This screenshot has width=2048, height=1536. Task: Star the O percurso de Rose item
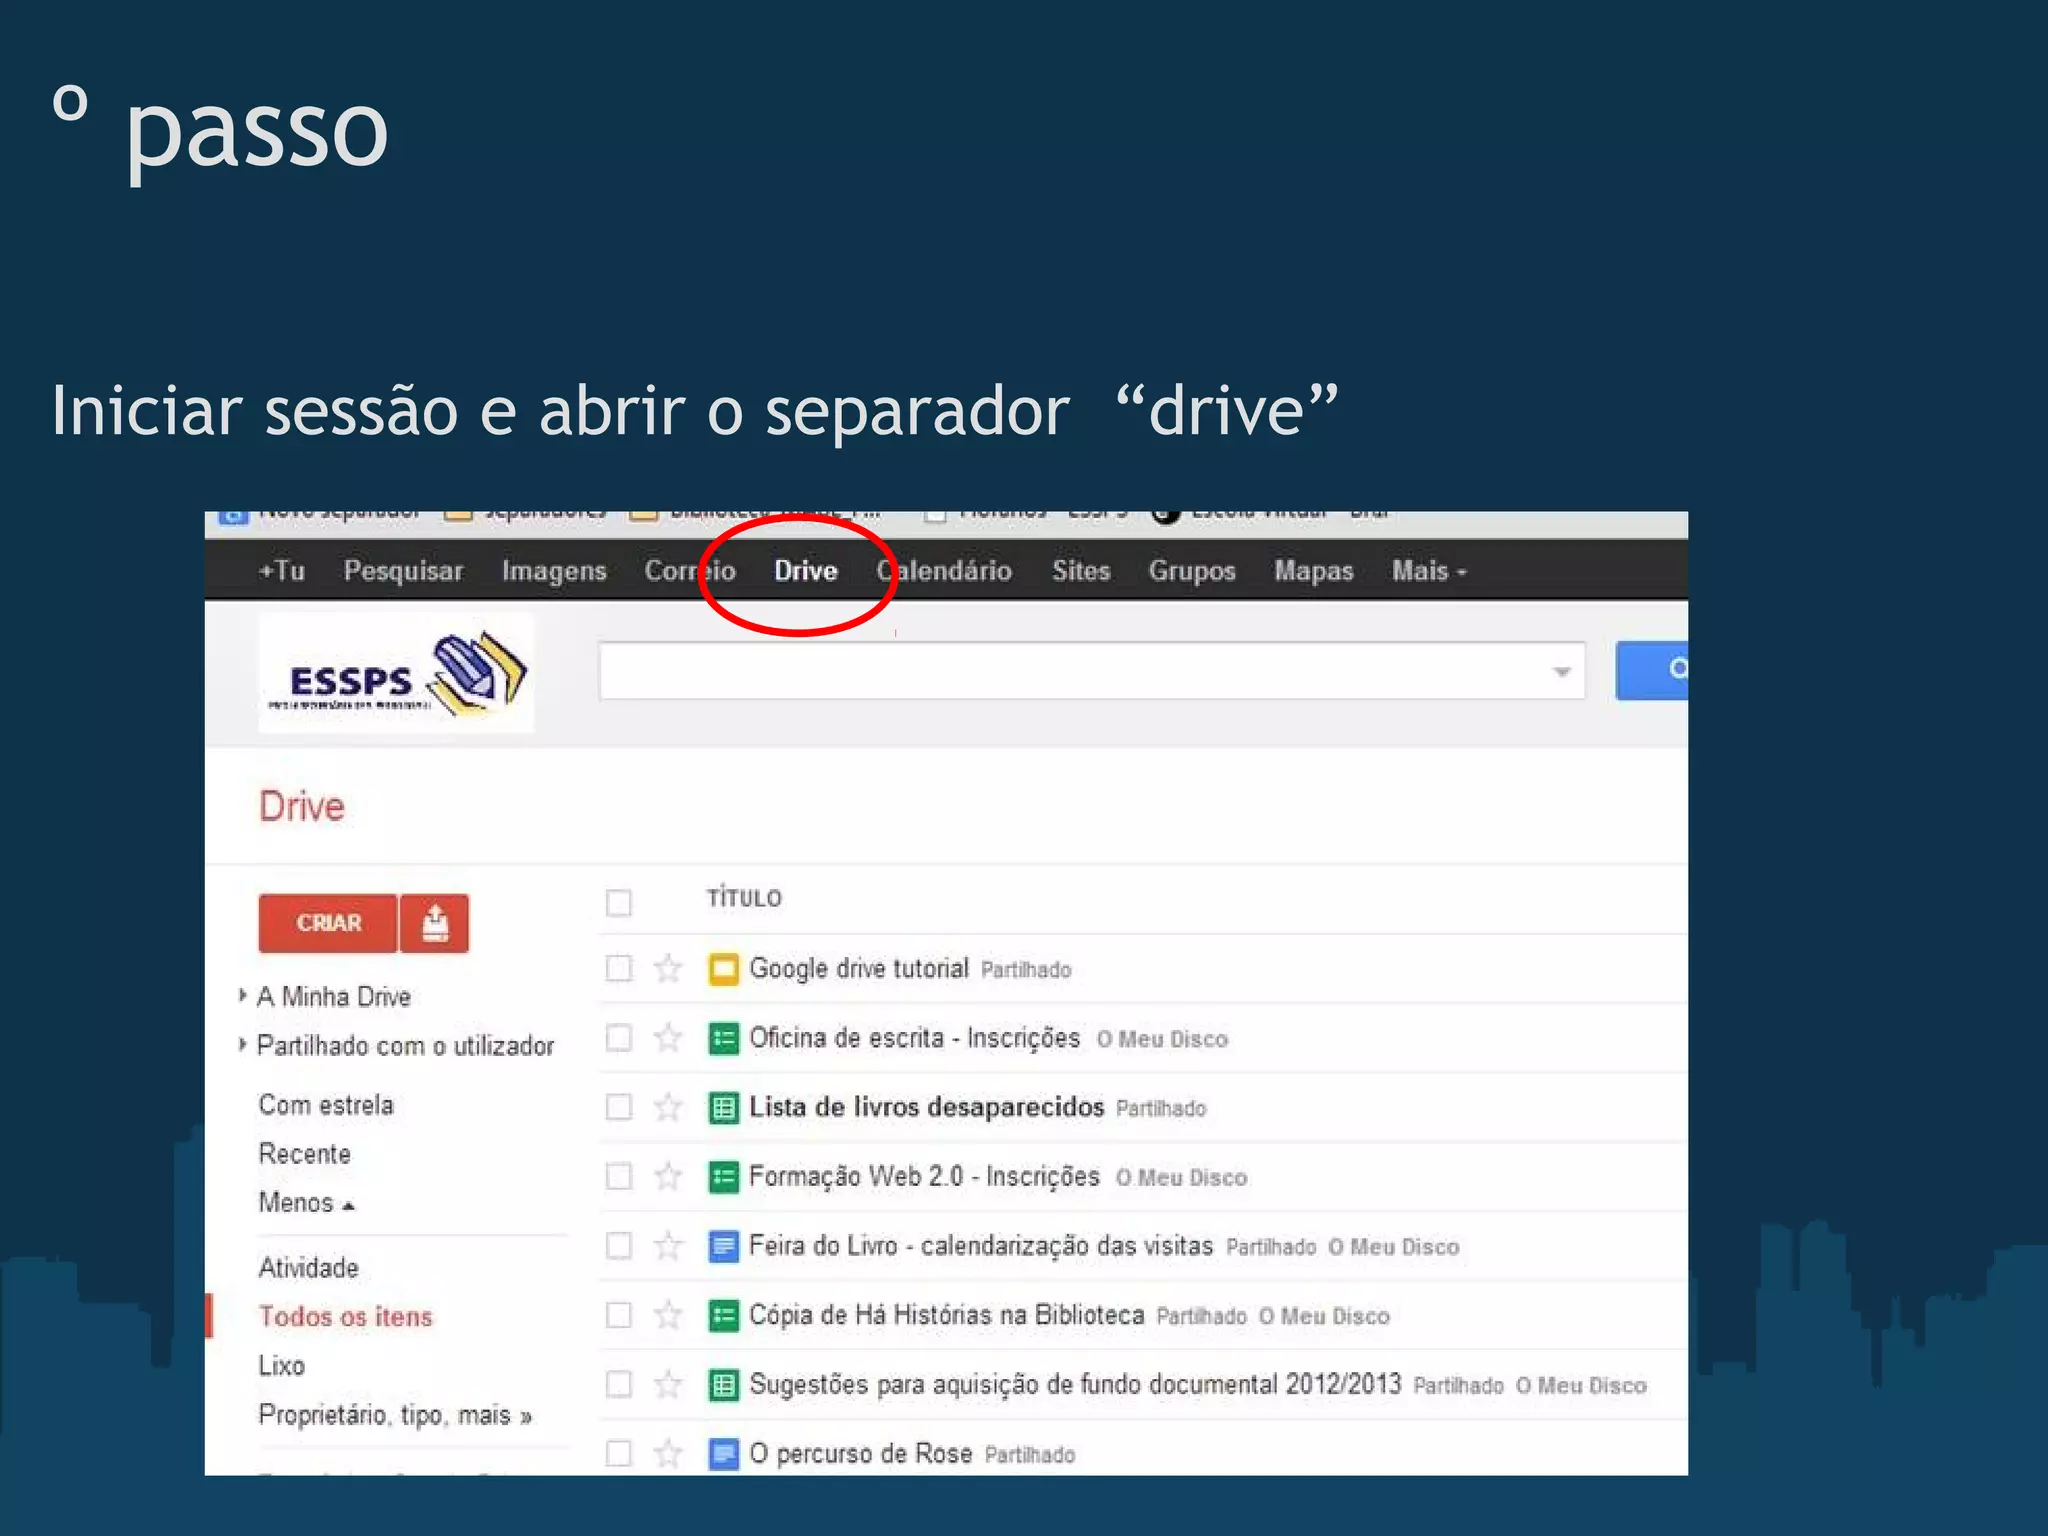(668, 1453)
